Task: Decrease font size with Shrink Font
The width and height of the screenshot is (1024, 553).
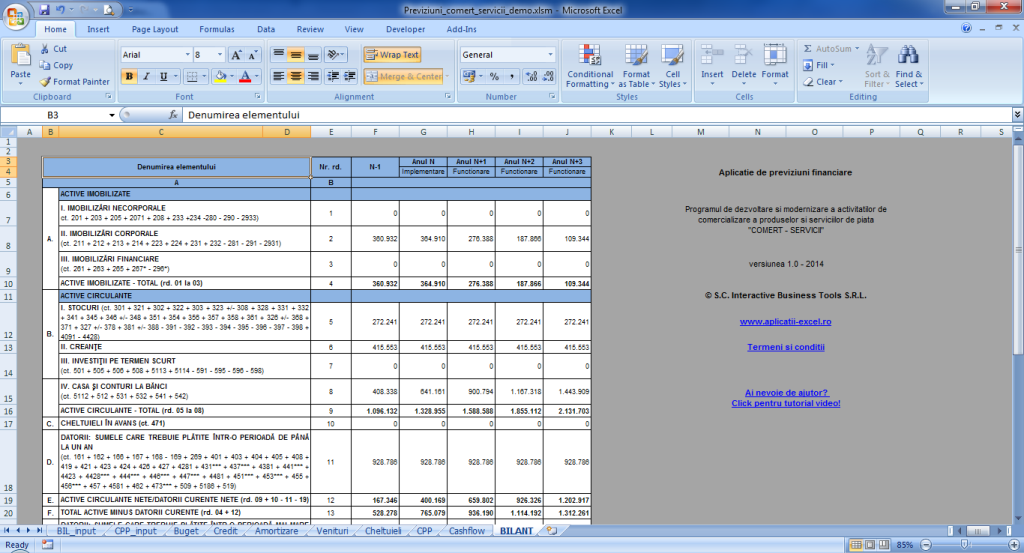Action: click(252, 55)
